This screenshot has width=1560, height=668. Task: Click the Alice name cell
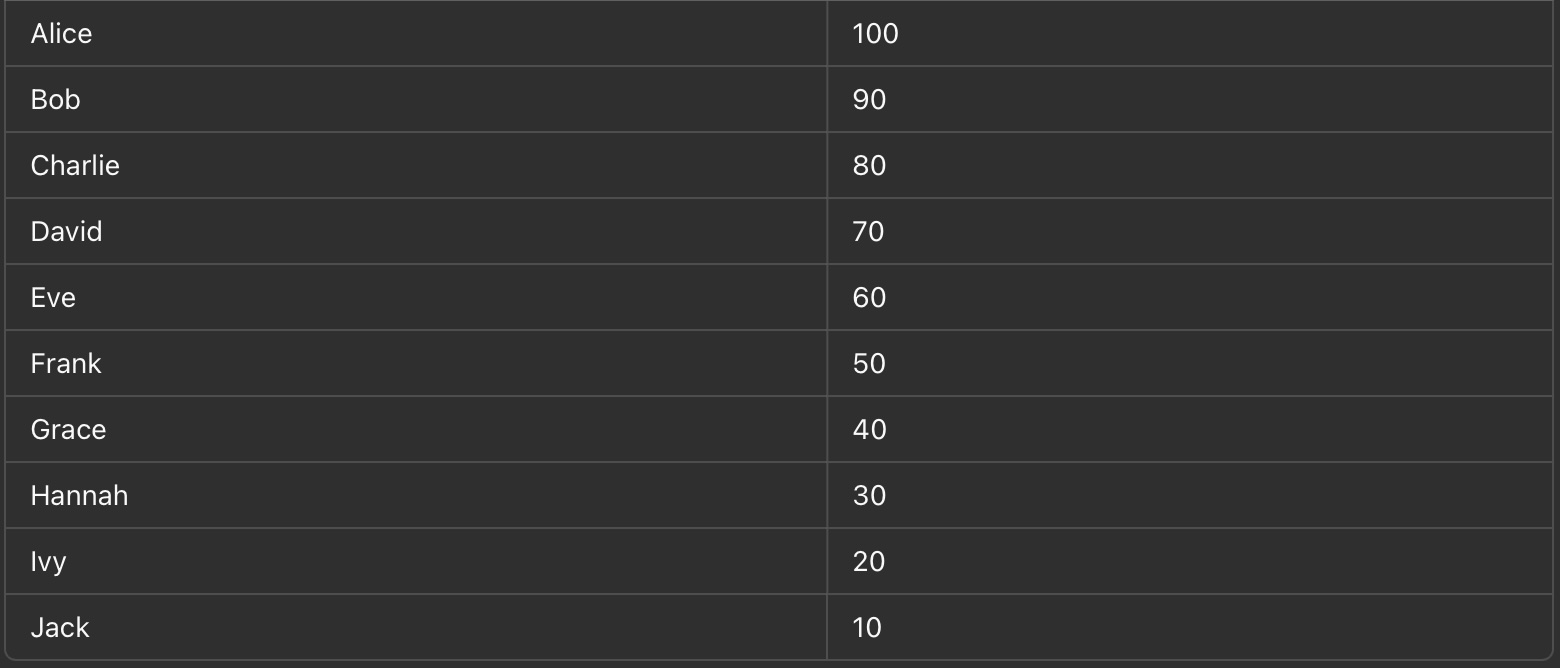[62, 34]
